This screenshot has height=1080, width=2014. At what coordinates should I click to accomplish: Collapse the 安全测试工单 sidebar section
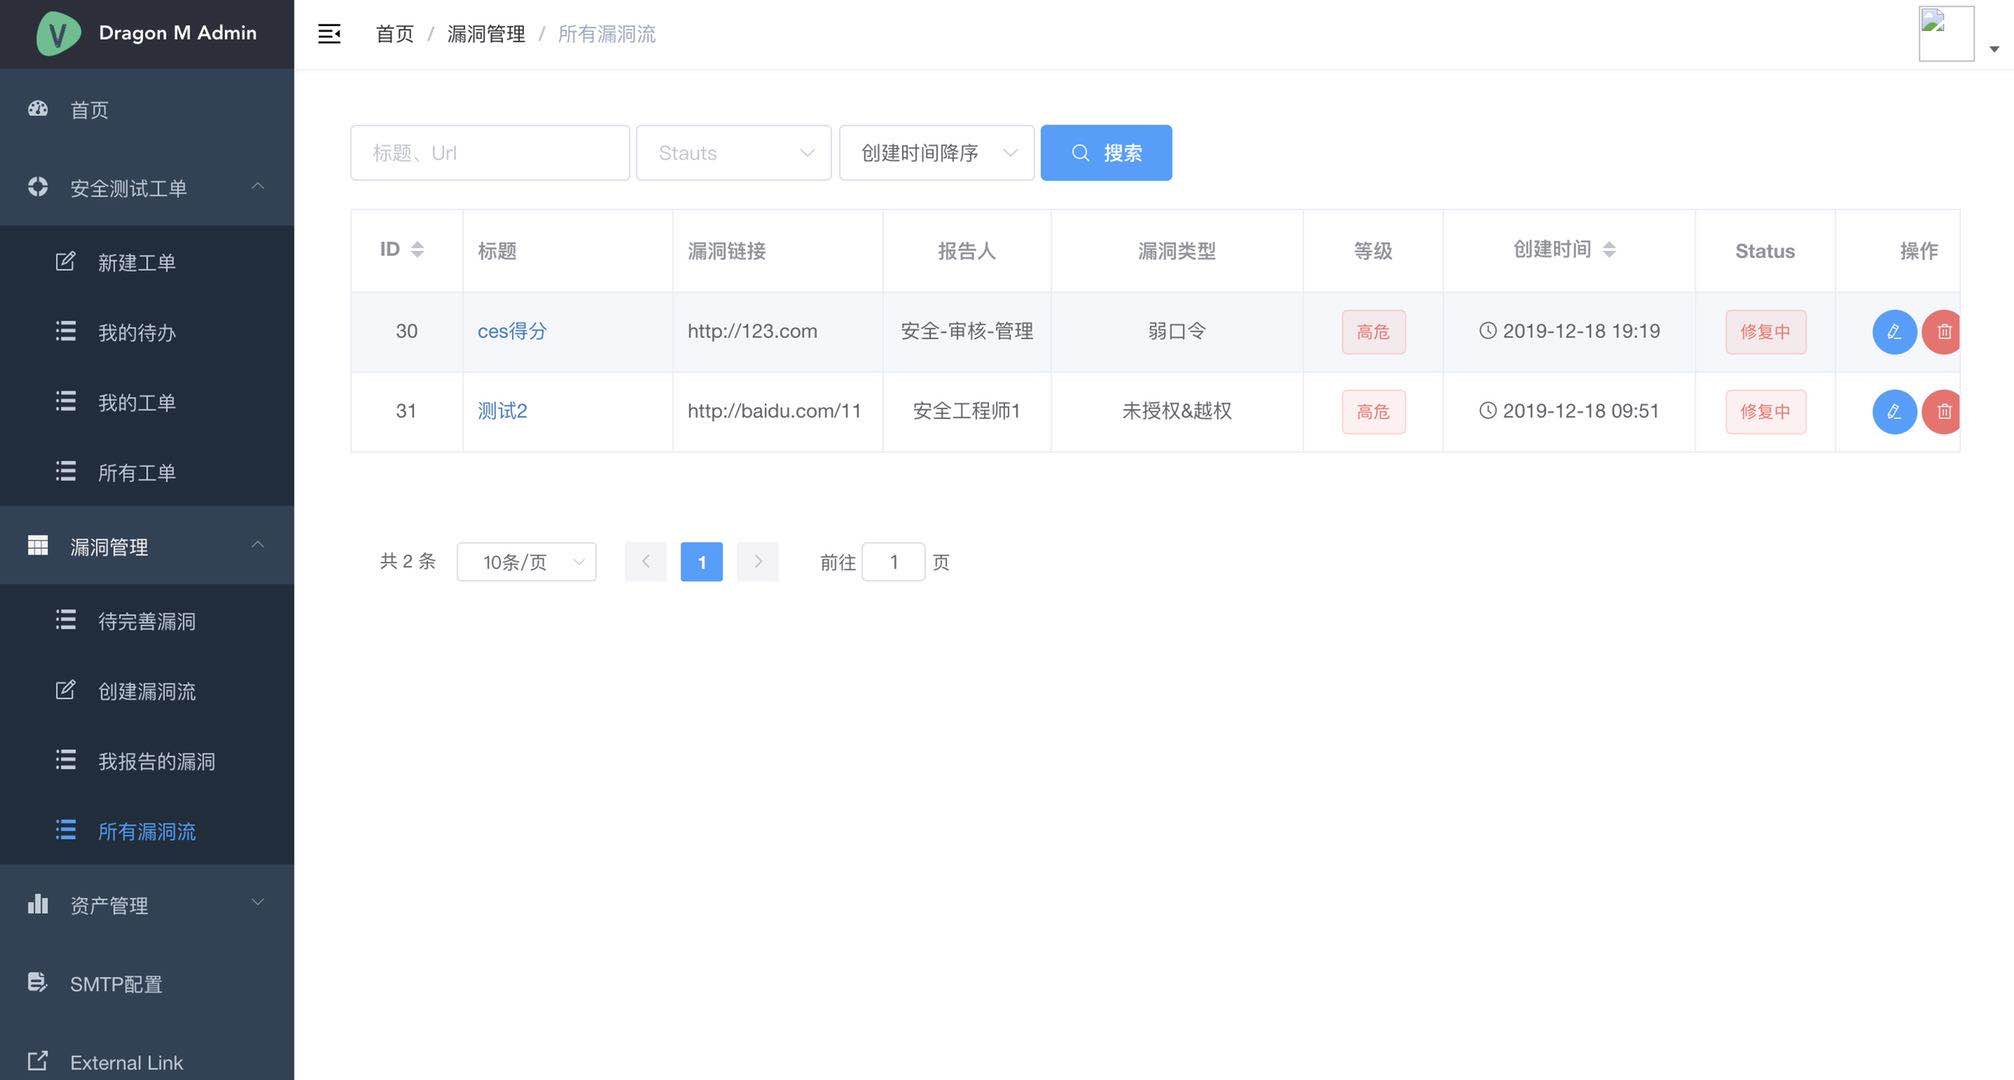click(x=147, y=188)
